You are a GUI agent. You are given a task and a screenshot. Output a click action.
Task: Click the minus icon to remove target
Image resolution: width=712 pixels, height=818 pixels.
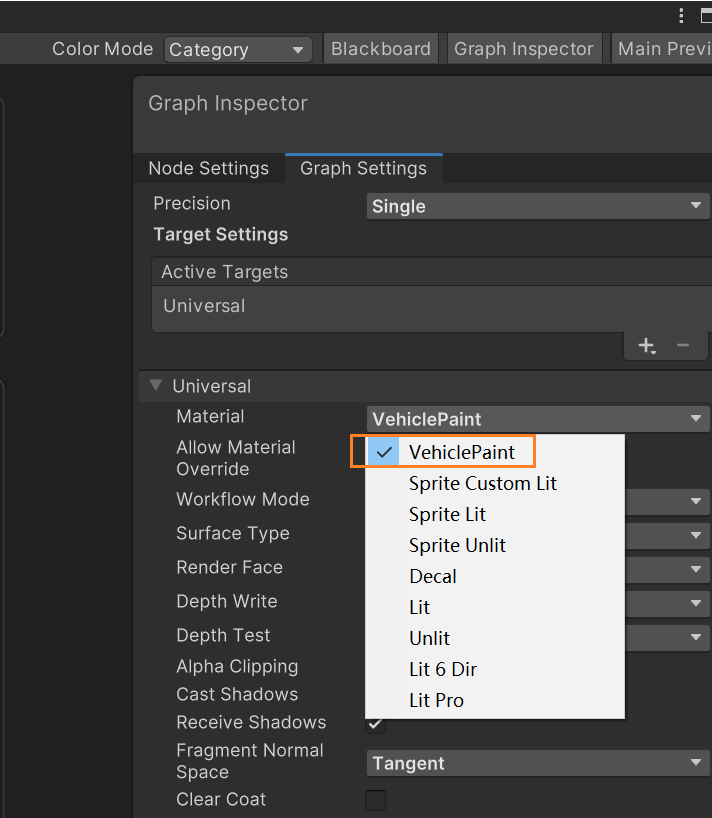pos(683,346)
